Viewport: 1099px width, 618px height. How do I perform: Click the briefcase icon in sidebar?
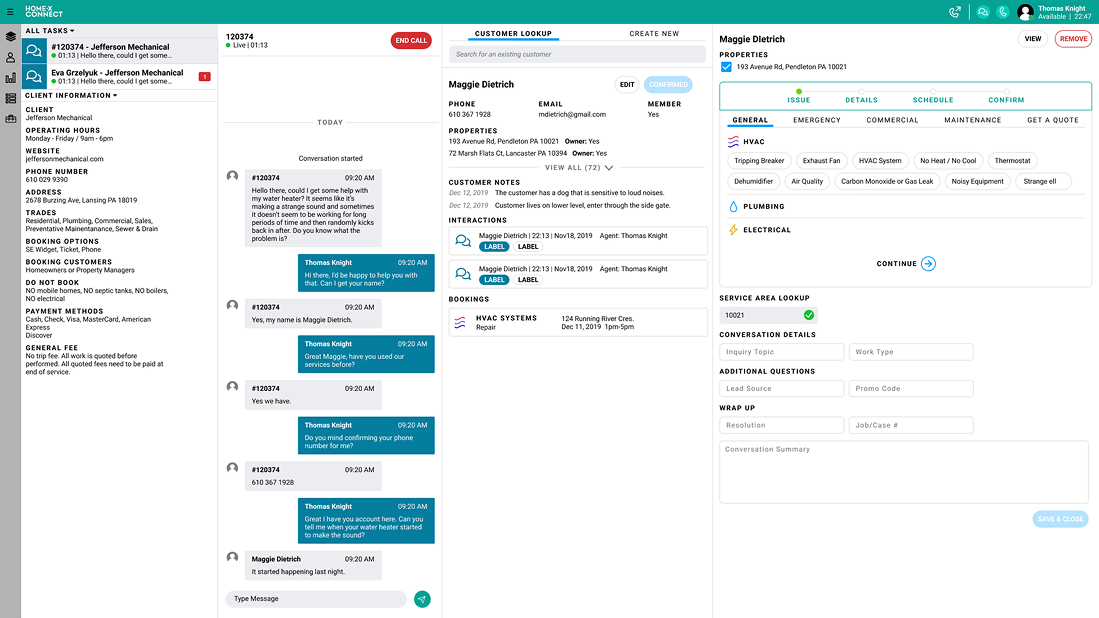(x=10, y=119)
